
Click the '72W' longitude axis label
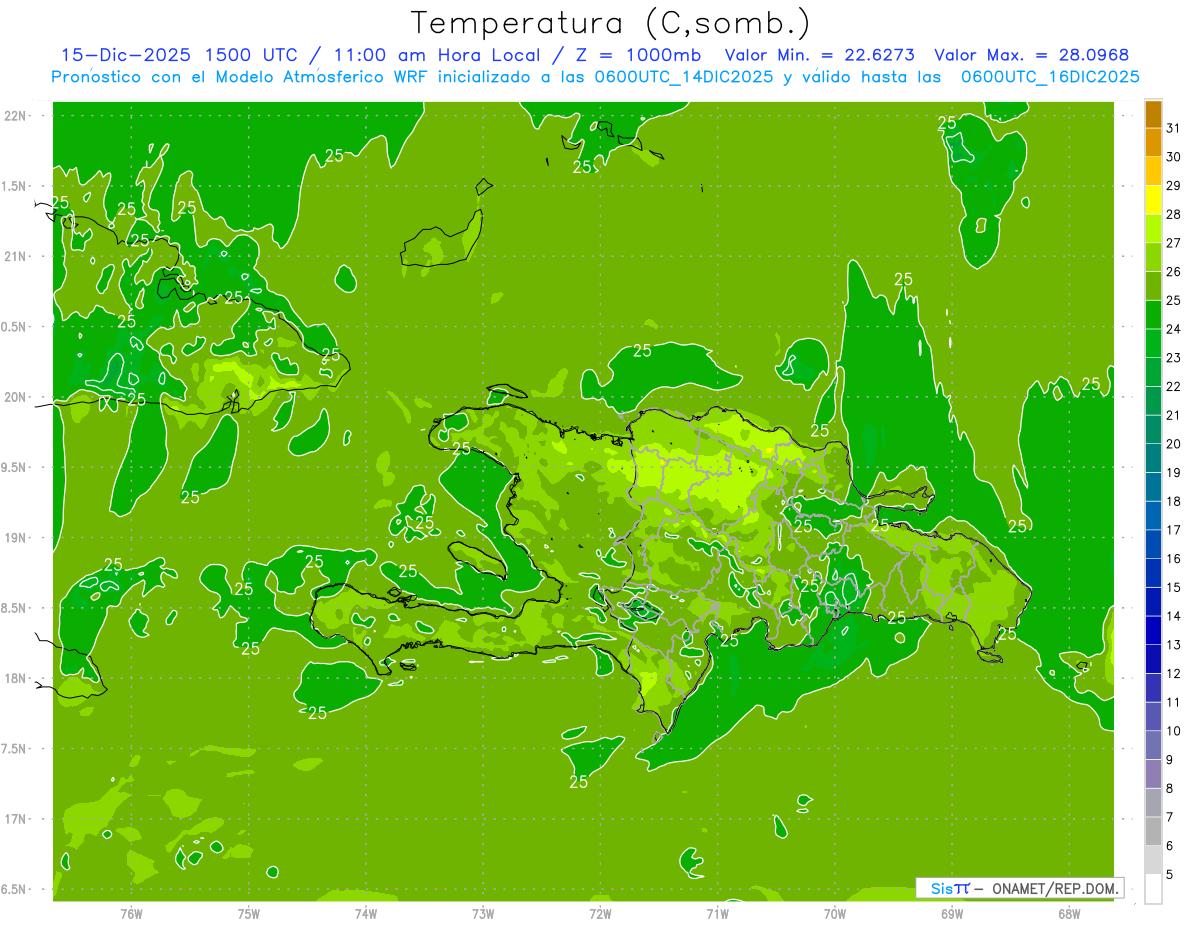tap(600, 914)
